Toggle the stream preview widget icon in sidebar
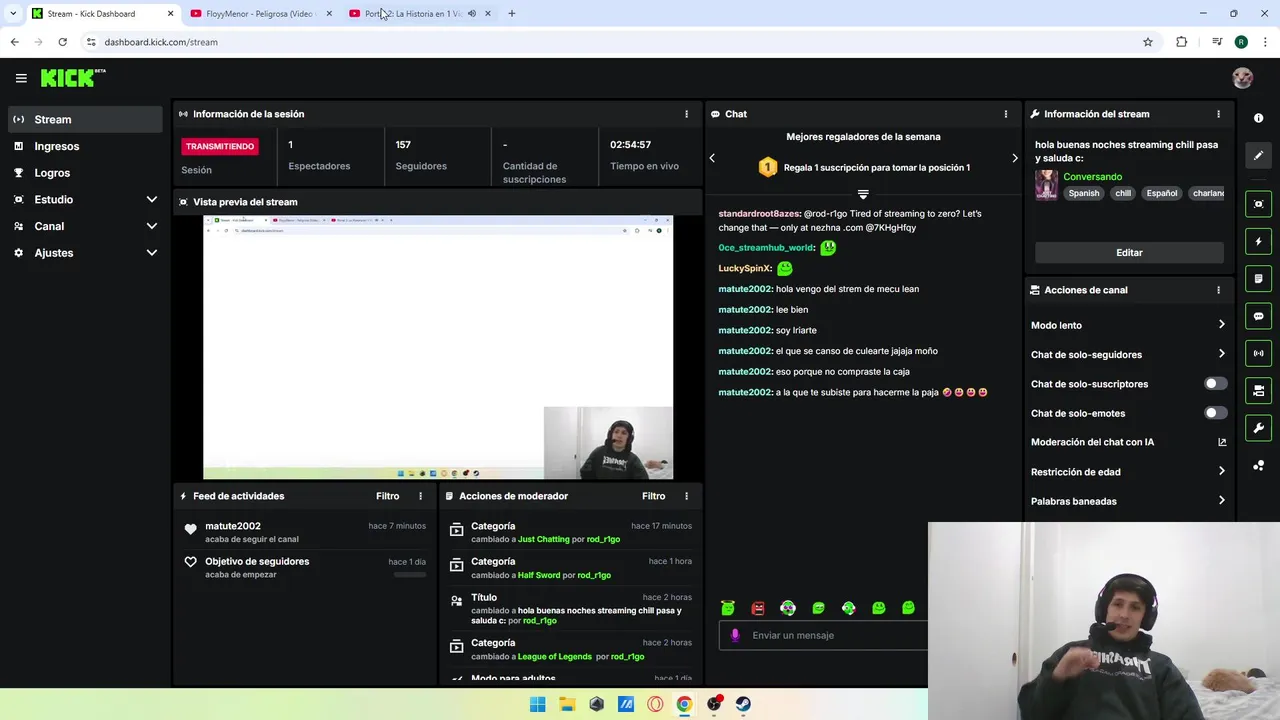Viewport: 1280px width, 720px height. [x=1258, y=204]
